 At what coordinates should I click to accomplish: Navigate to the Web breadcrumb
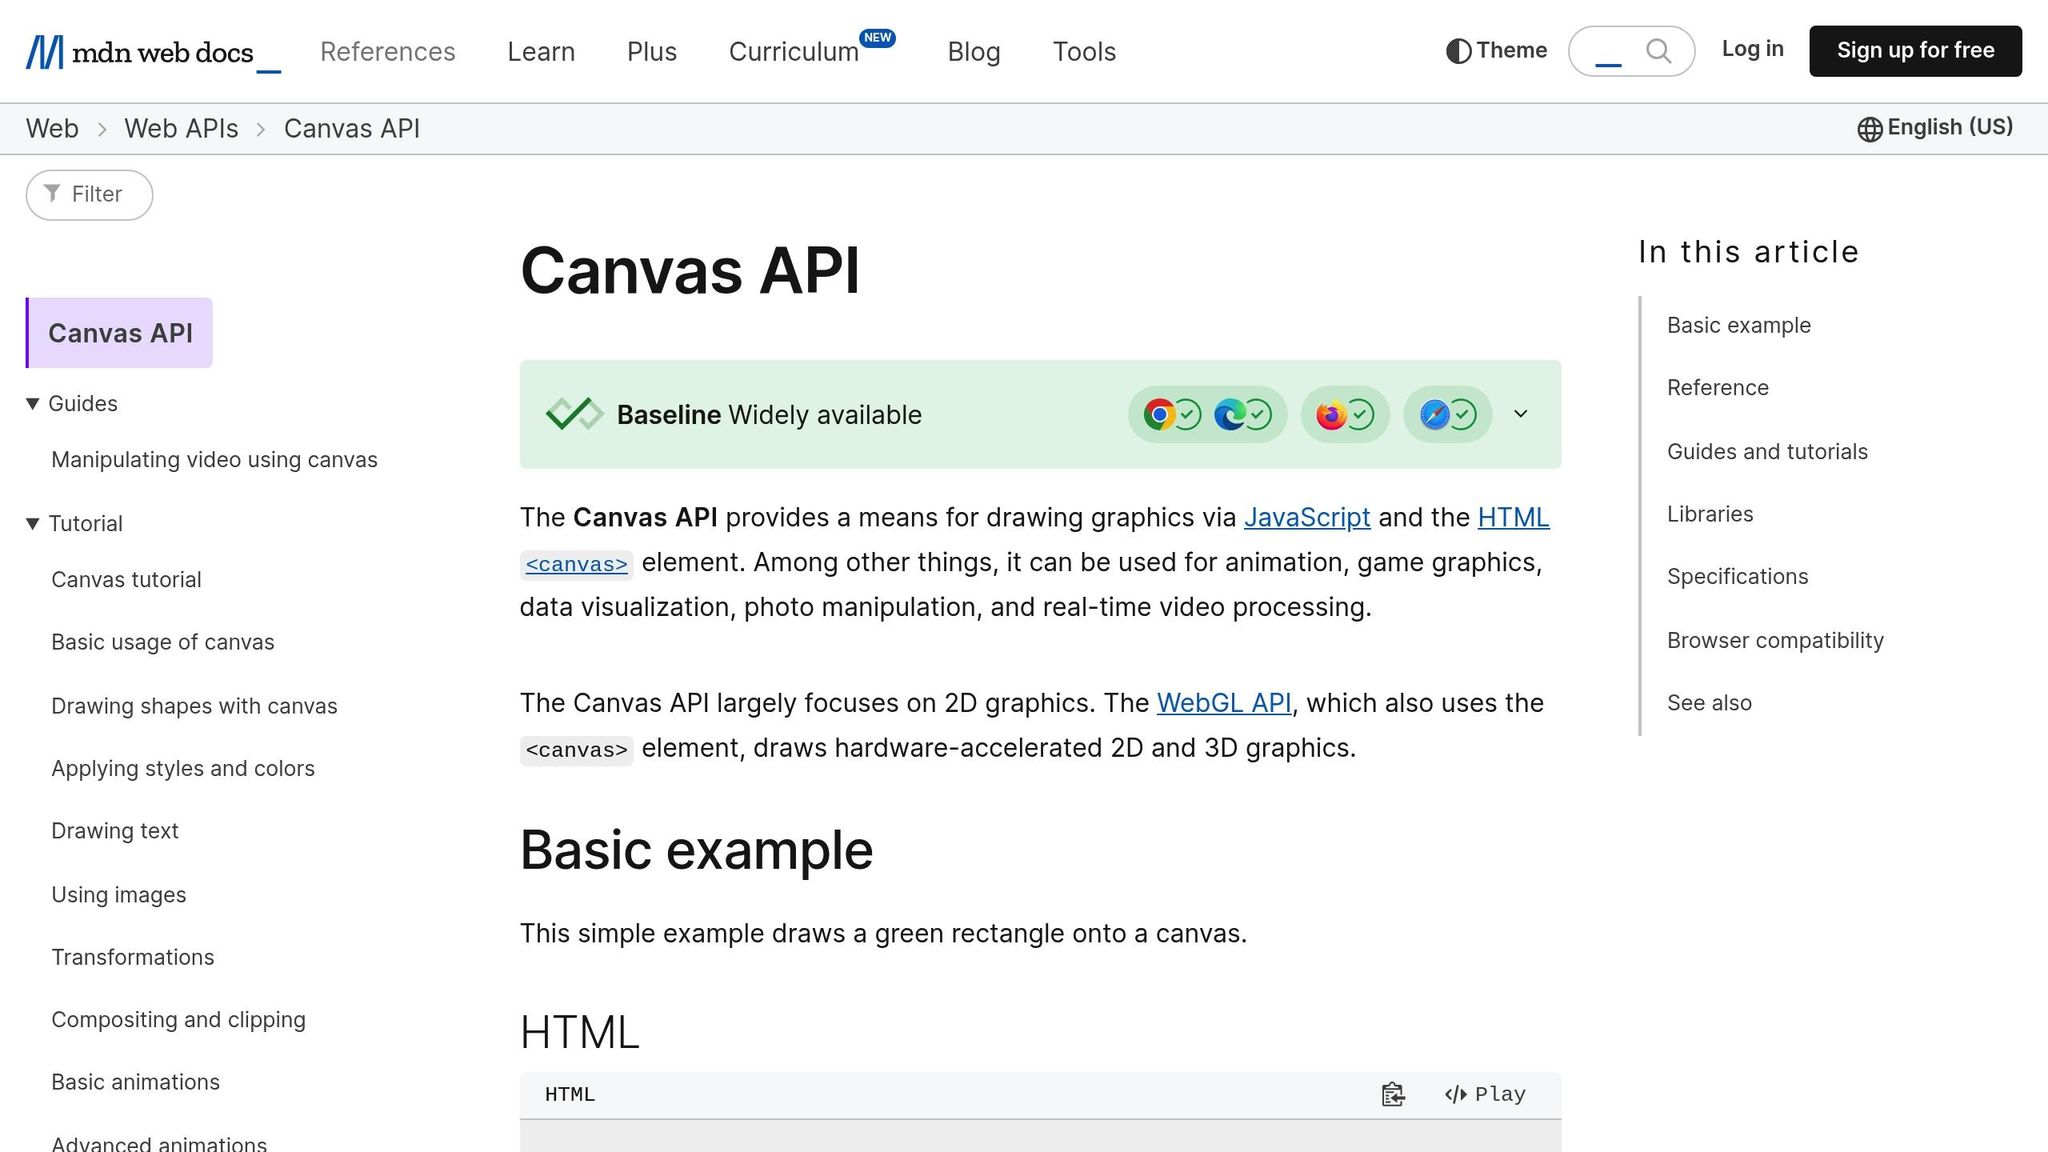click(52, 129)
